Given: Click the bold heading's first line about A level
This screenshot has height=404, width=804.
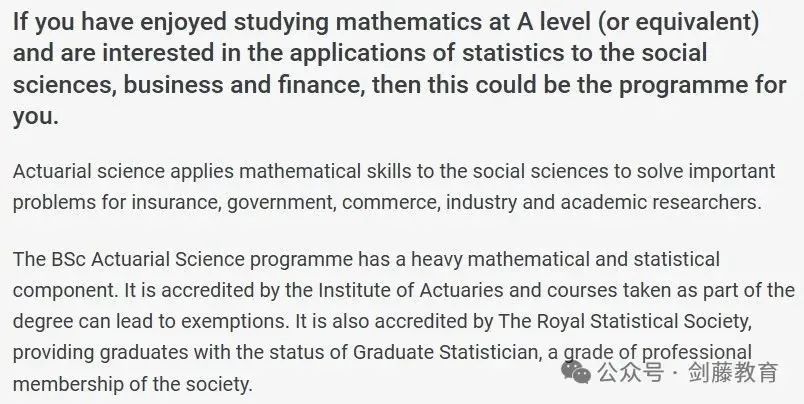Looking at the screenshot, I should [386, 23].
